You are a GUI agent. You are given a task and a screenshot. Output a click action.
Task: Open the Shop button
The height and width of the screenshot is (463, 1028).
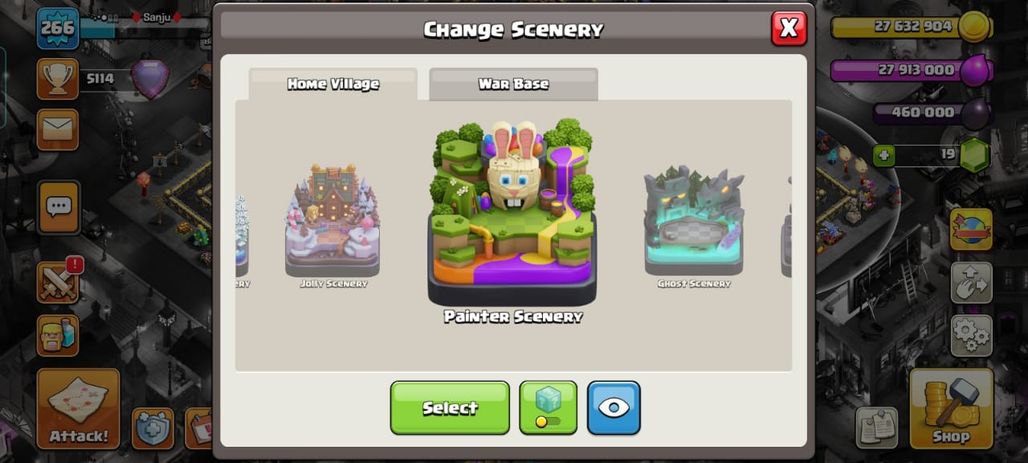click(x=951, y=409)
